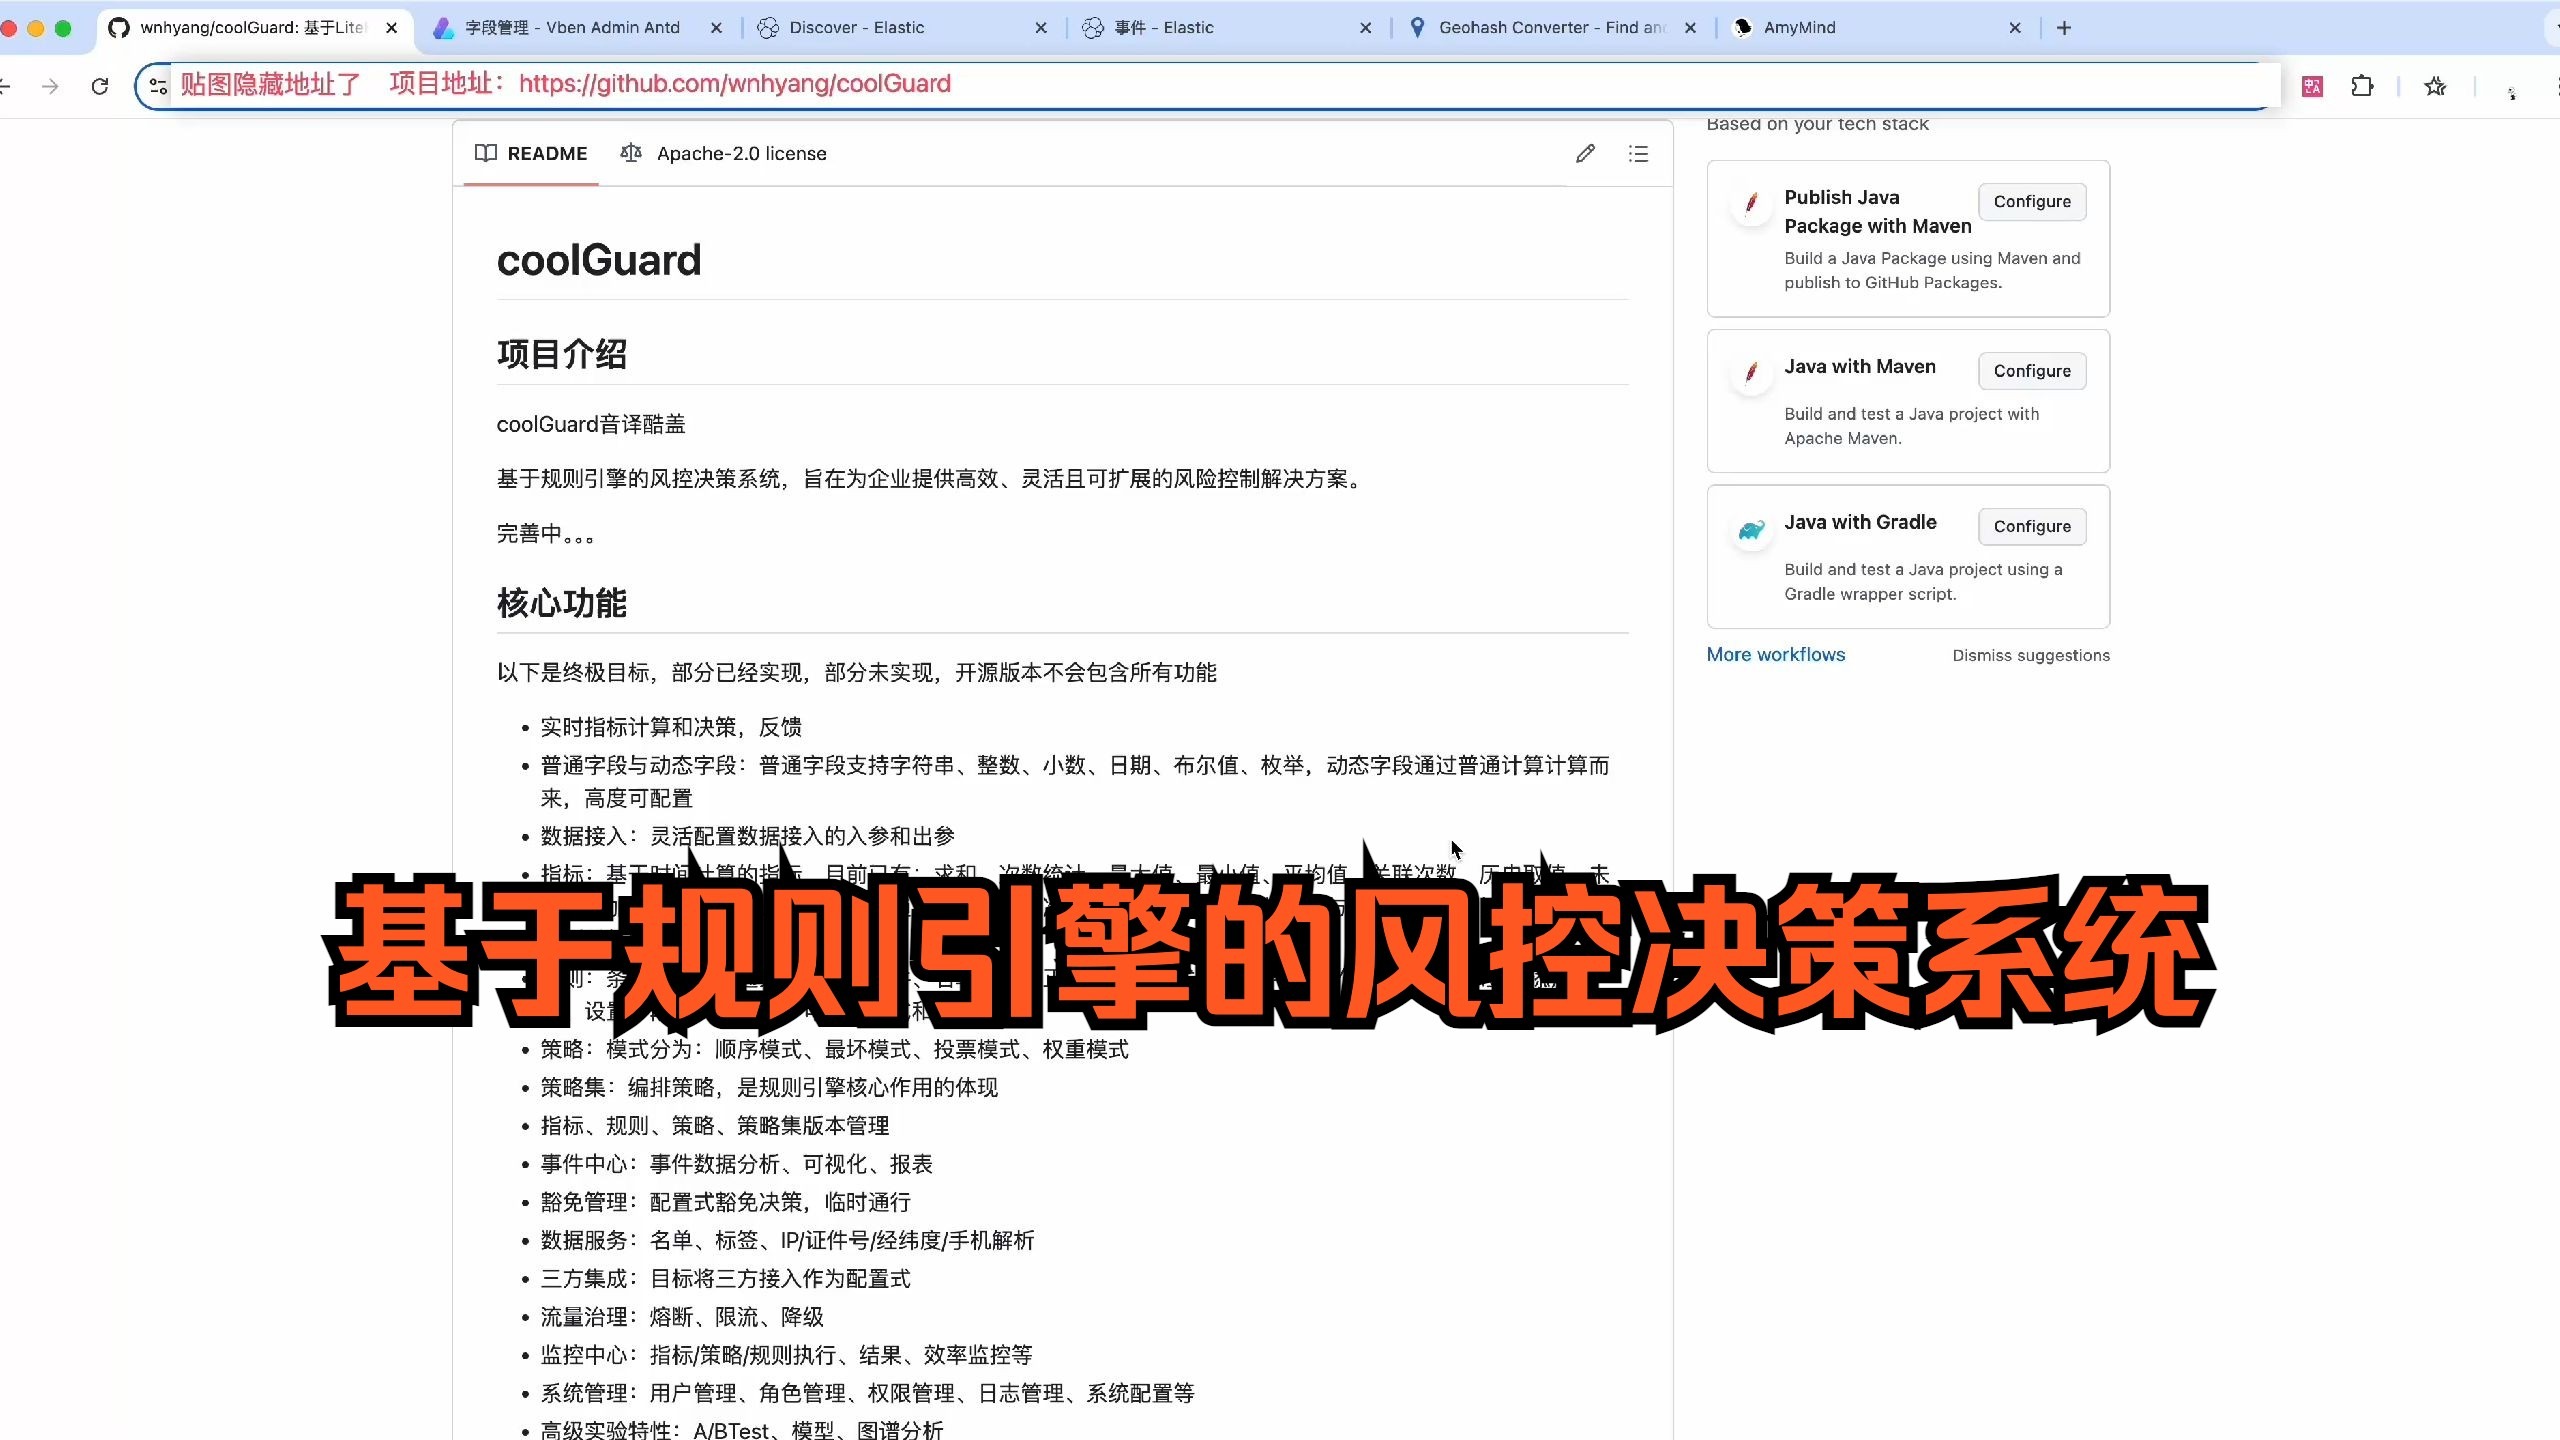2560x1440 pixels.
Task: Select the README tab
Action: pos(531,154)
